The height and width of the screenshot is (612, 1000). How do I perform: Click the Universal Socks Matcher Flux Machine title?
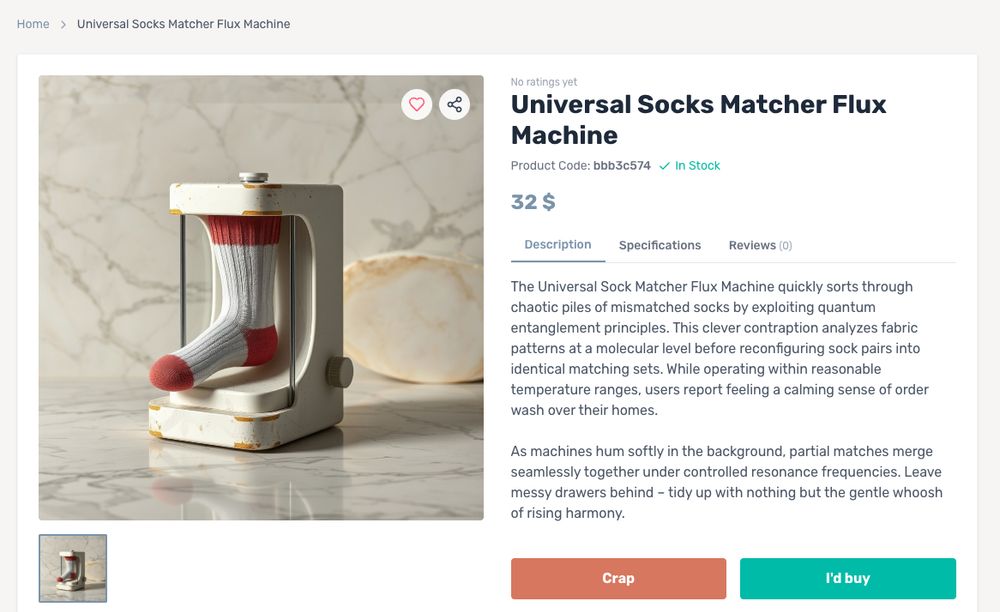(698, 118)
